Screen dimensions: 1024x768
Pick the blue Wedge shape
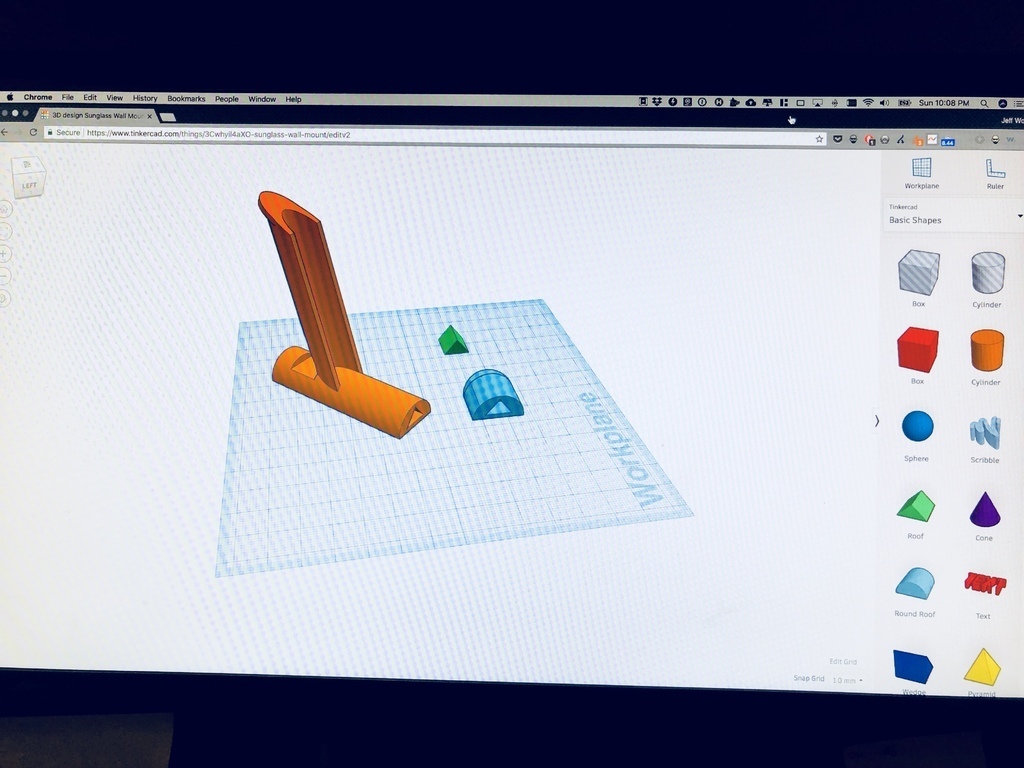[913, 667]
